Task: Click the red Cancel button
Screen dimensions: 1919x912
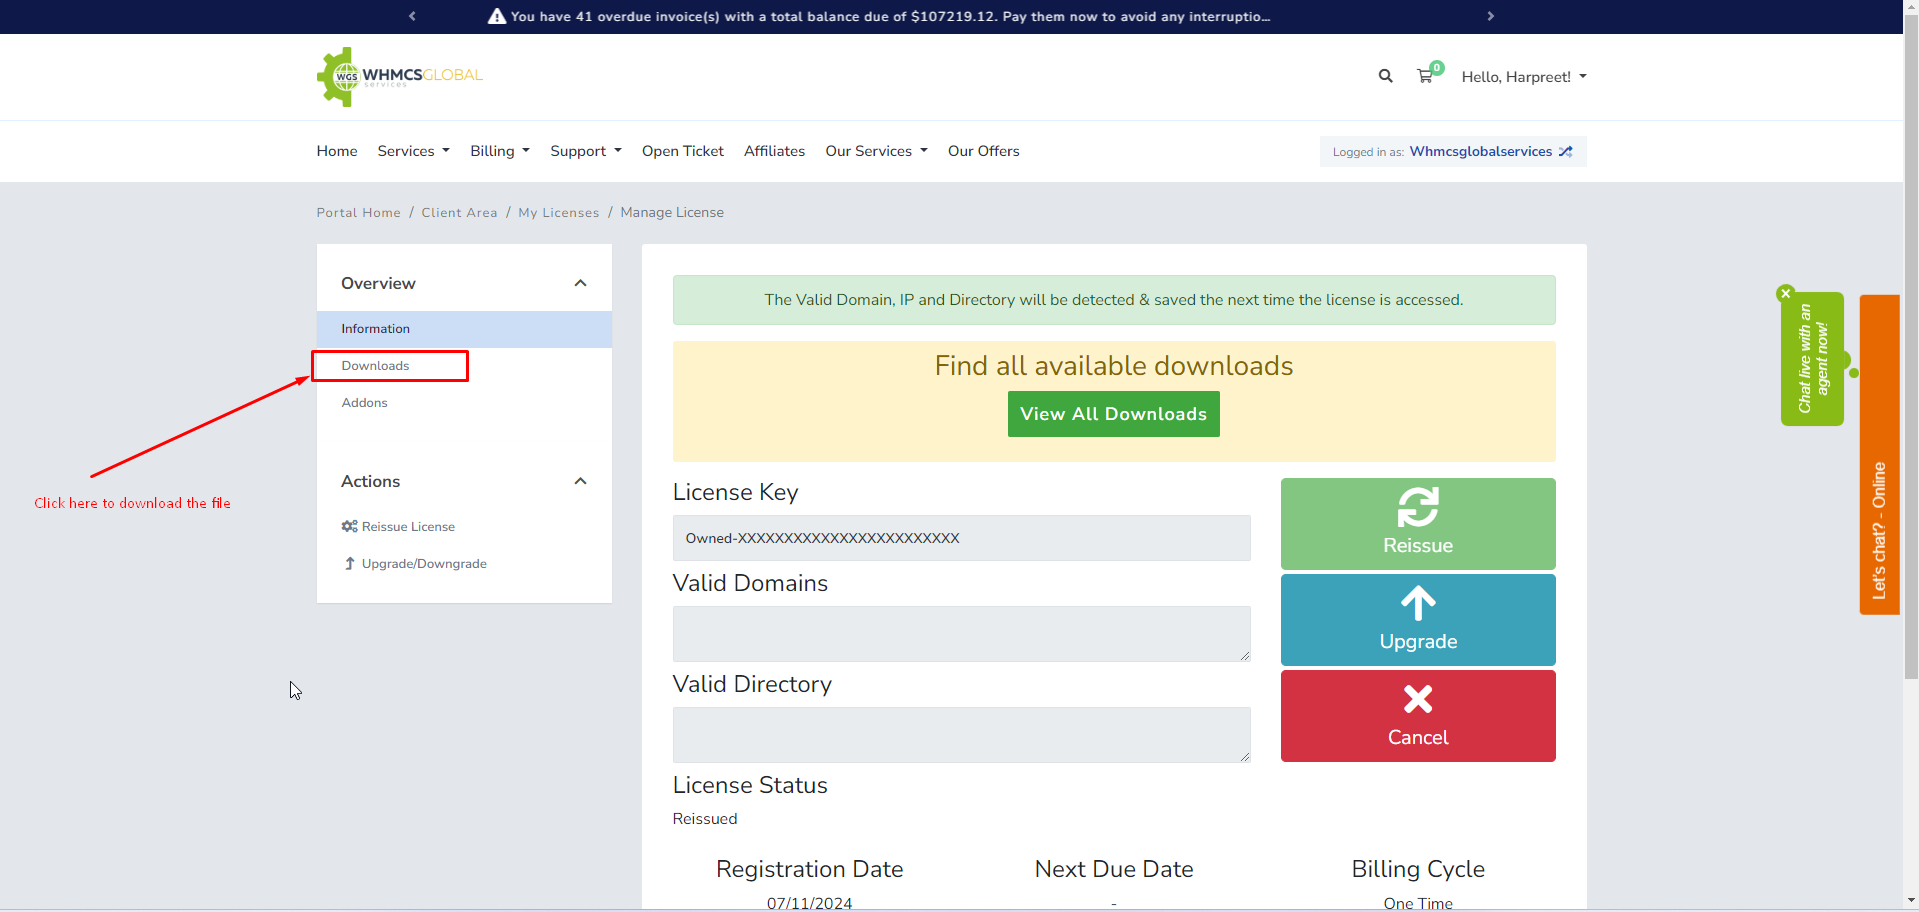Action: 1417,716
